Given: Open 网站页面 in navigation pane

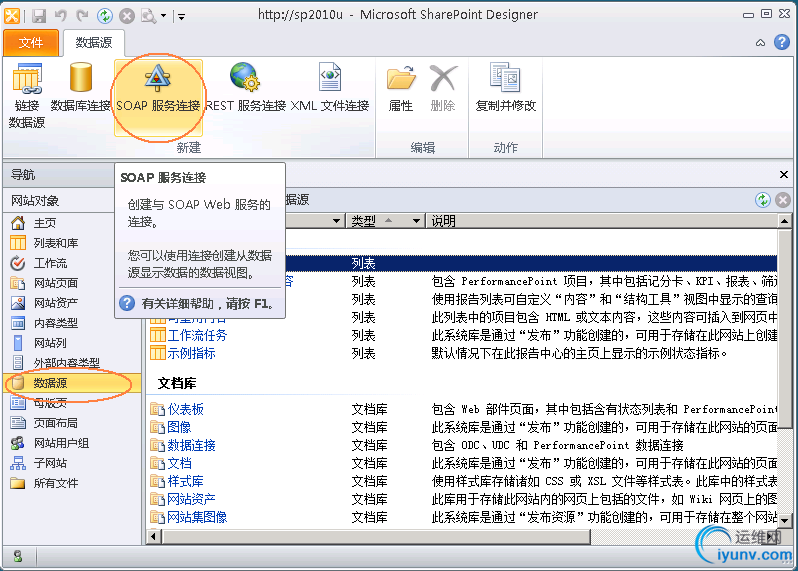Looking at the screenshot, I should [56, 283].
